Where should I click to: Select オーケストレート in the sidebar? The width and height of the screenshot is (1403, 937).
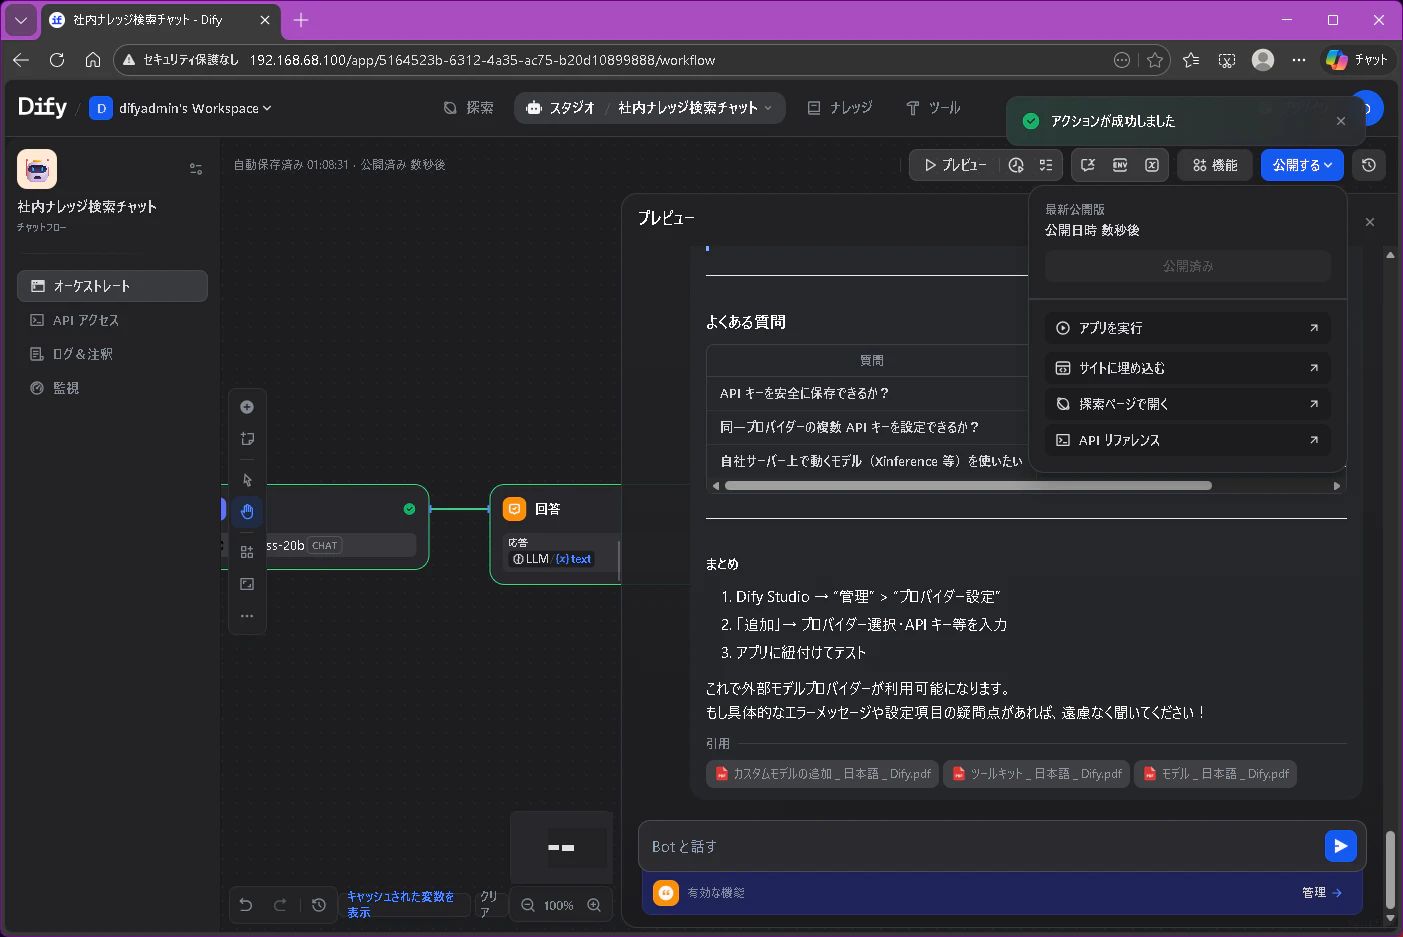click(112, 286)
